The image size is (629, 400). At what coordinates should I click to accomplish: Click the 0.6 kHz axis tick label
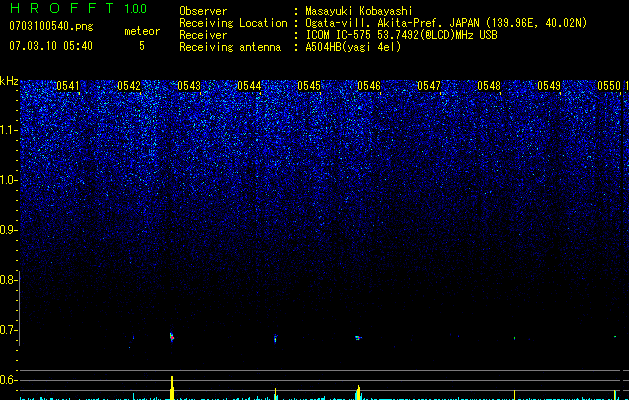(8, 380)
